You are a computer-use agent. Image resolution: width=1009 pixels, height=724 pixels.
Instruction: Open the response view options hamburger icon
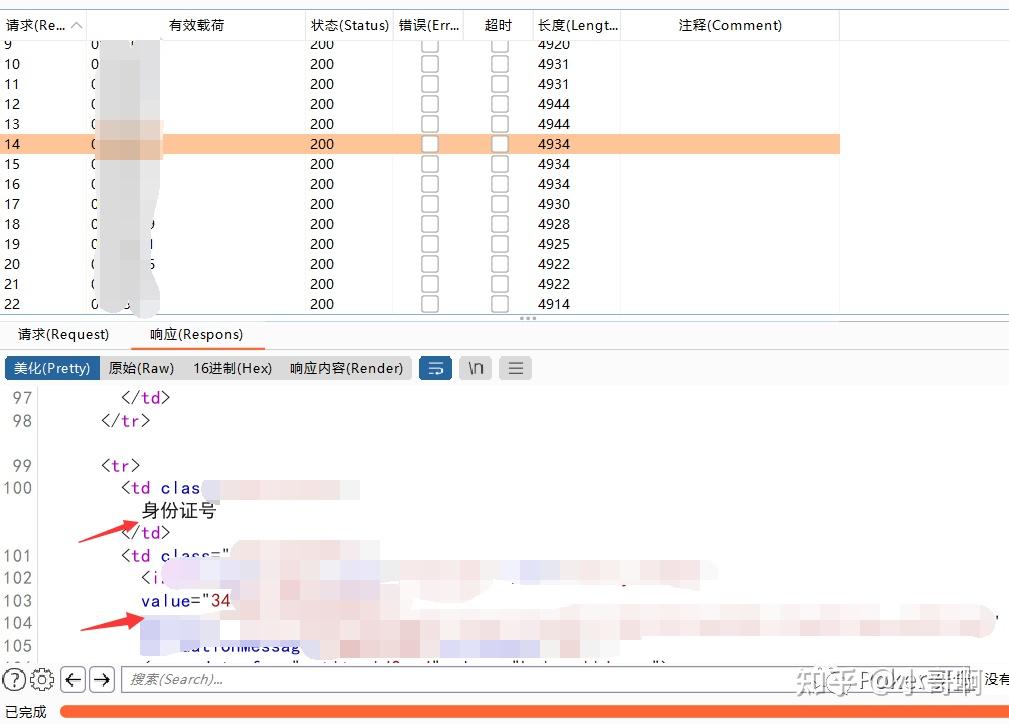514,368
